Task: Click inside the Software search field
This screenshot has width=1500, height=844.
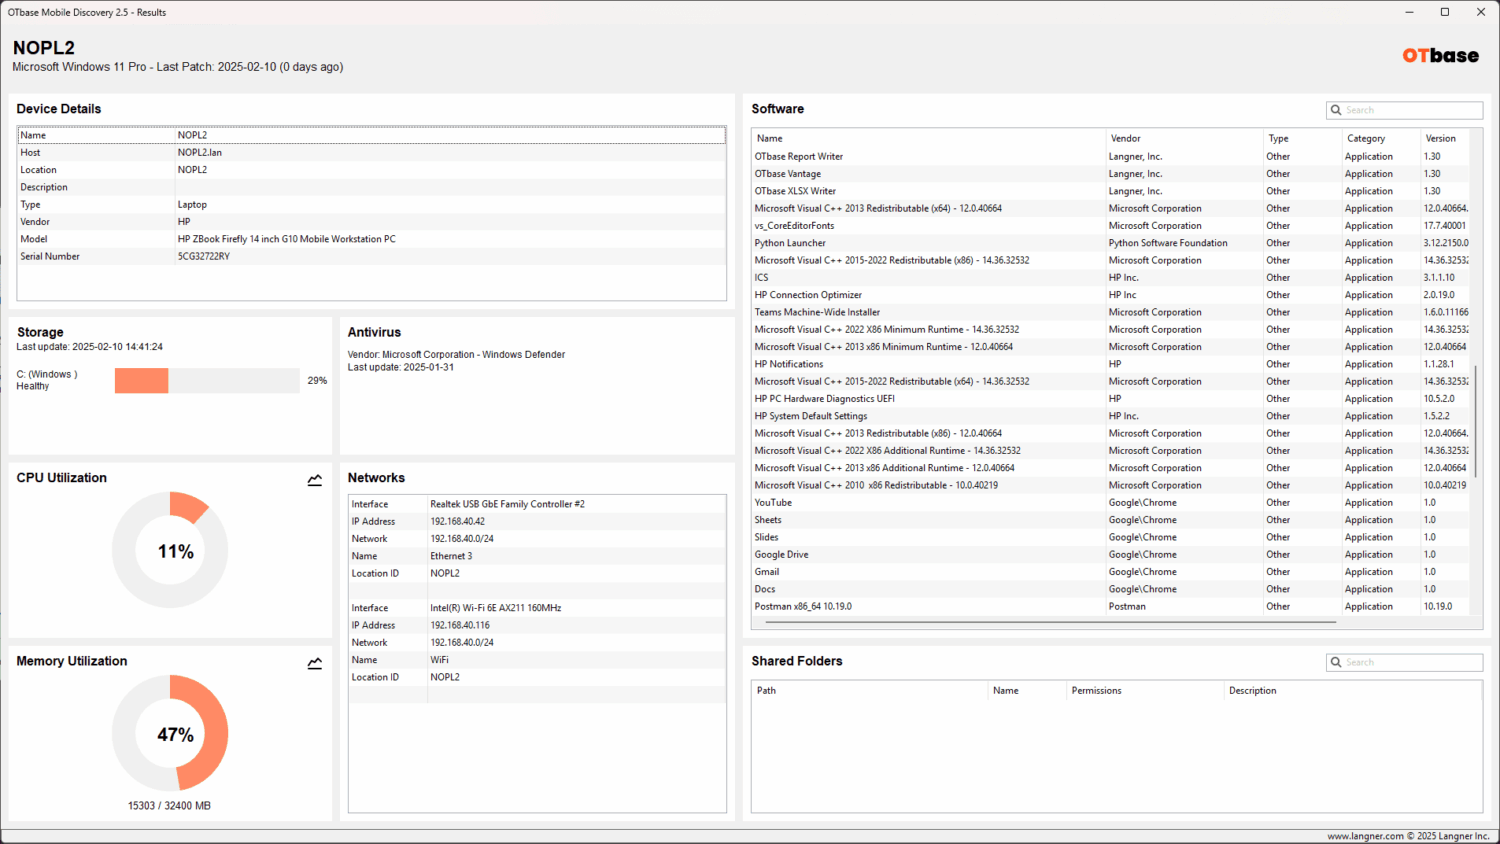Action: 1410,110
